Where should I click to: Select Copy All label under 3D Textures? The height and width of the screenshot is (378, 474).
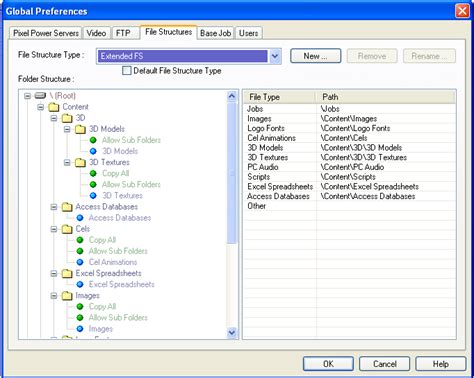pyautogui.click(x=115, y=173)
